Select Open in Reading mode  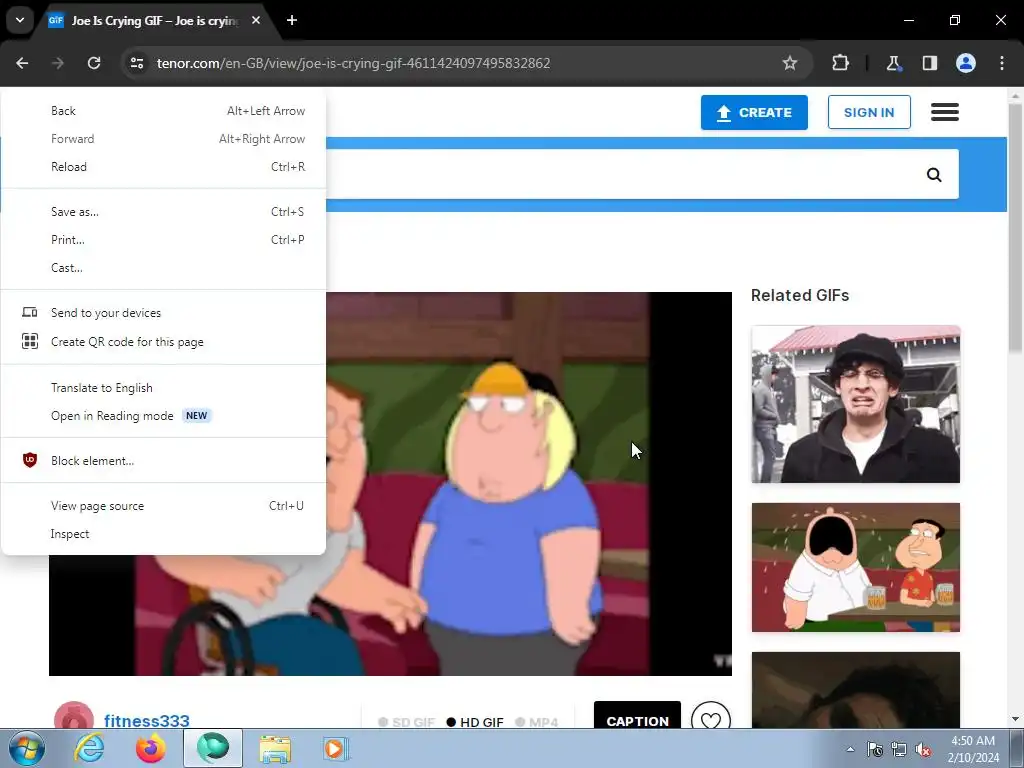(x=163, y=416)
